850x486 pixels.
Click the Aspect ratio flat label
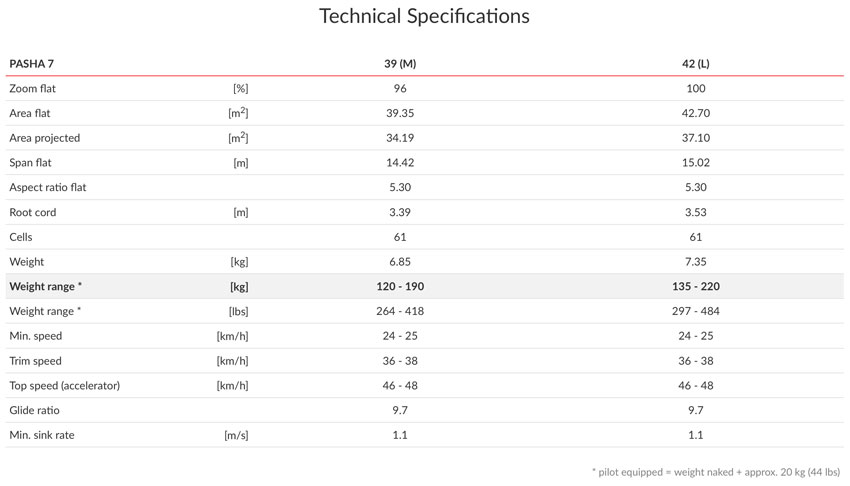coord(48,187)
